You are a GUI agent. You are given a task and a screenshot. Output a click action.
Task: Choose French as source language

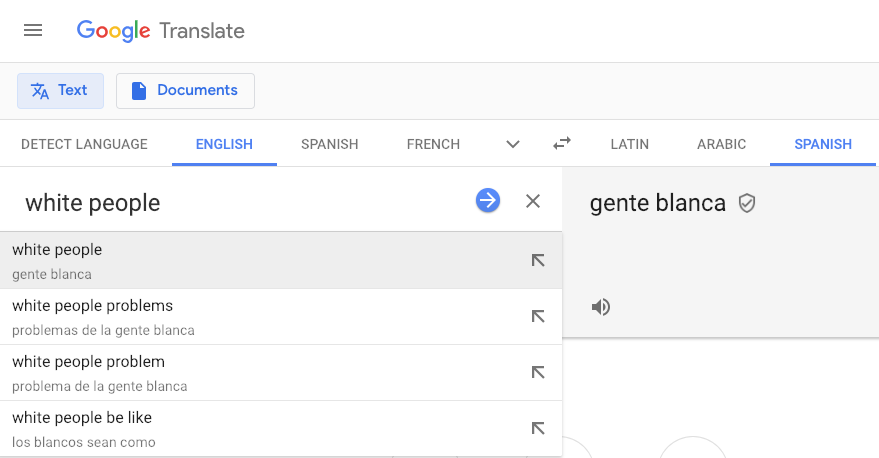(433, 144)
